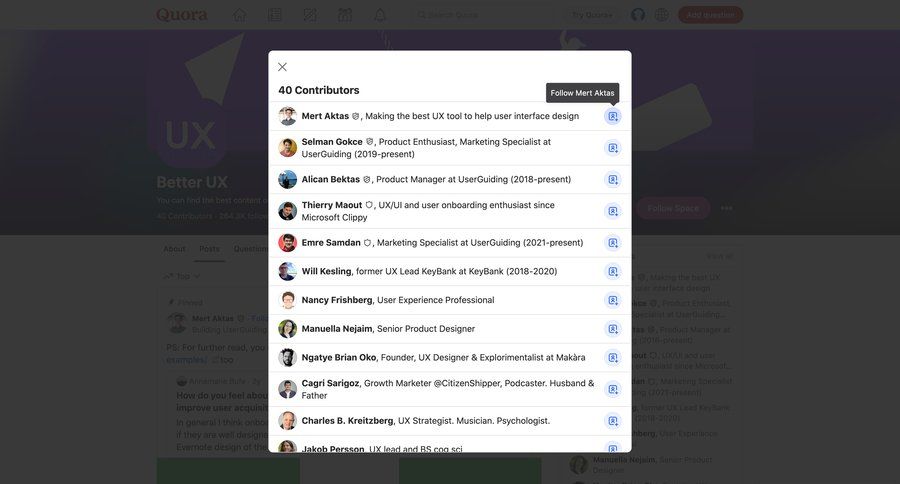Open Quora home icon
900x484 pixels.
pos(239,15)
